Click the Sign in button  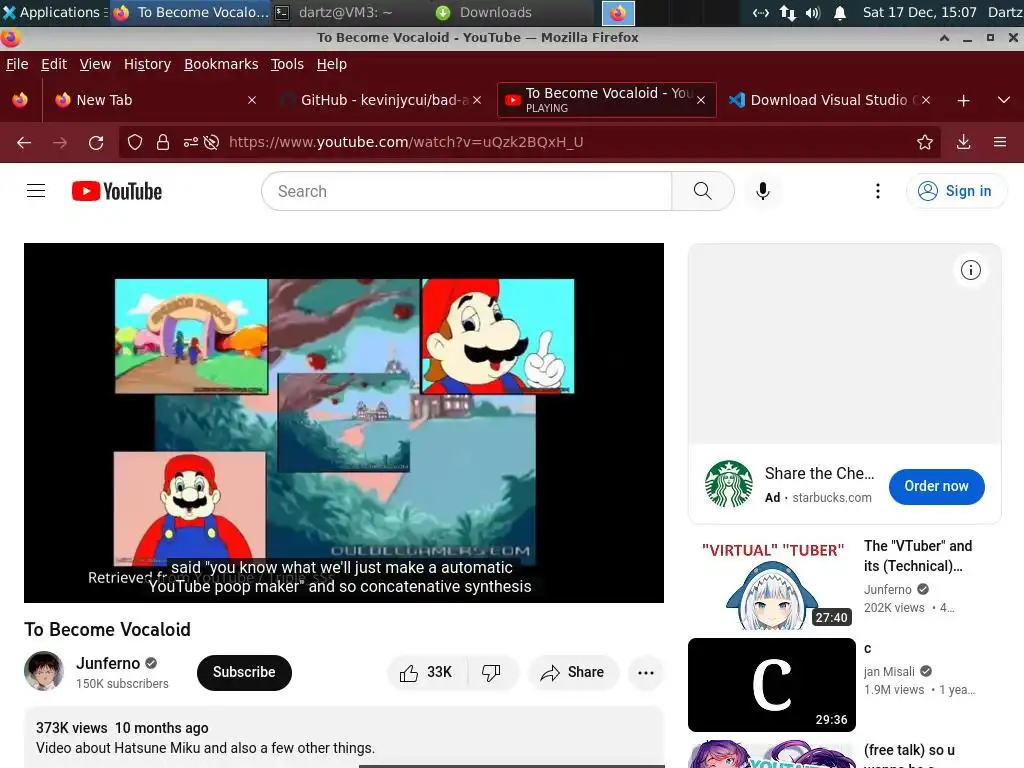[956, 191]
